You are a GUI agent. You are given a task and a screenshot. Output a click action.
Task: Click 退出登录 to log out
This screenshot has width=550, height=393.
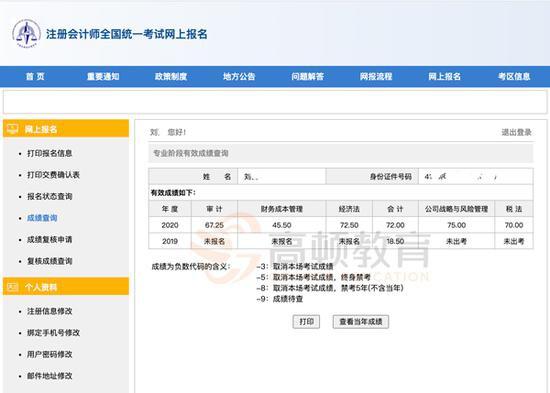(516, 132)
